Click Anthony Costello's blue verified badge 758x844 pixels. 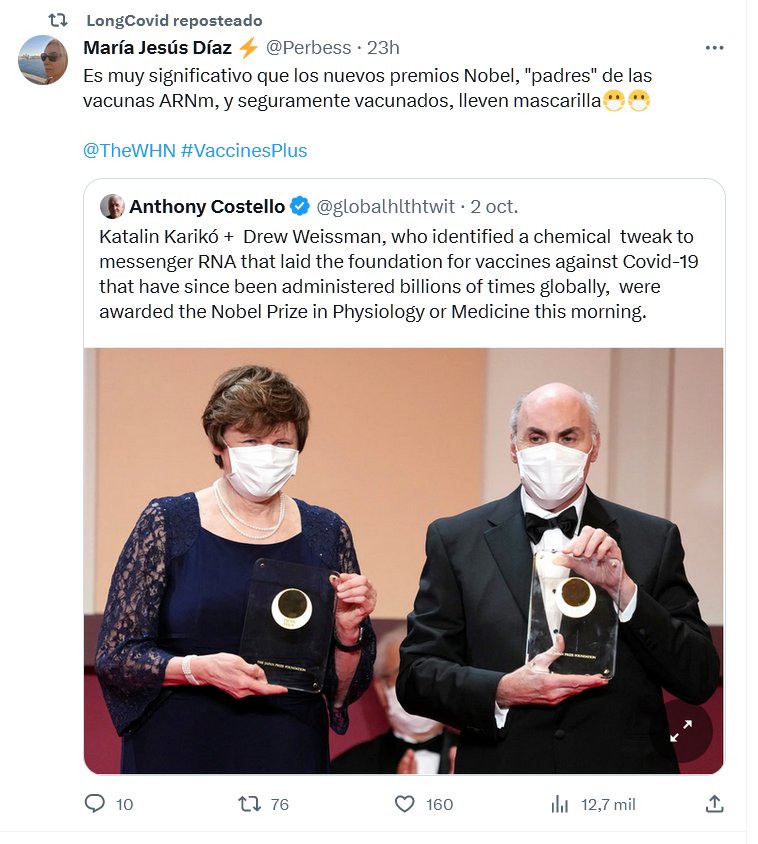tap(300, 207)
